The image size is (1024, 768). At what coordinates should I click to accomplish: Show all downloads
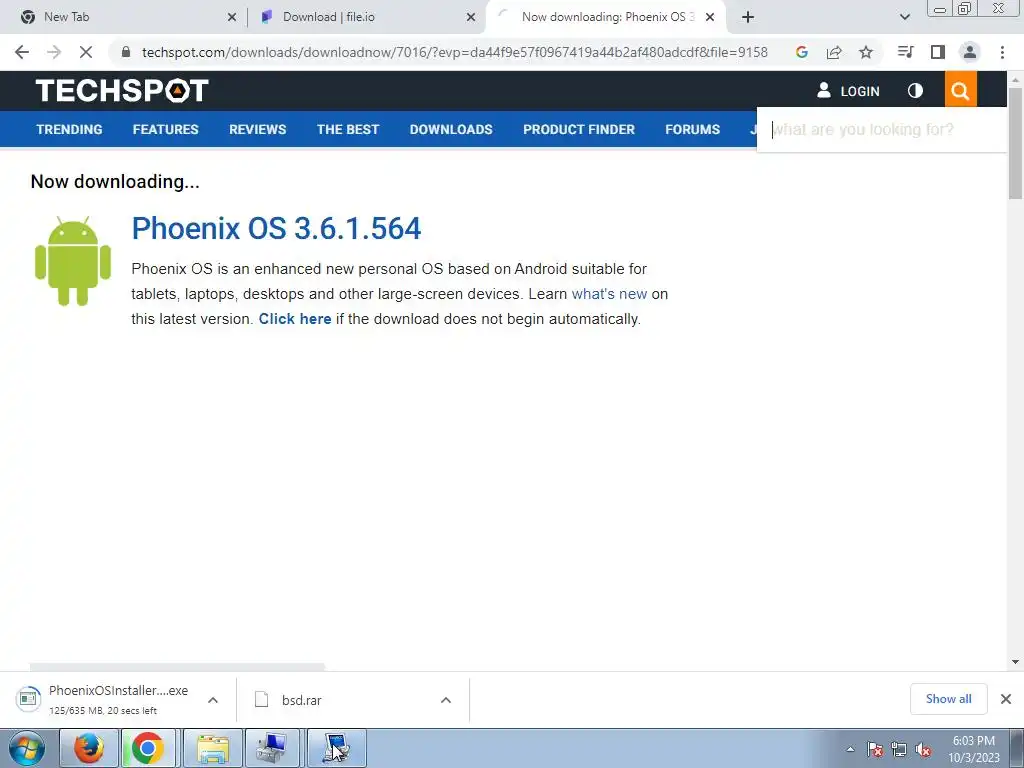click(948, 699)
